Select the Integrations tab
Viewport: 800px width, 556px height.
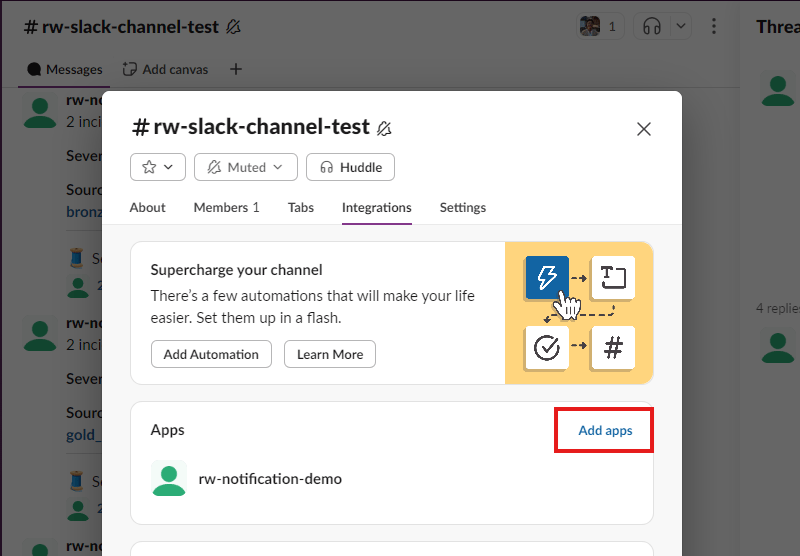[377, 208]
